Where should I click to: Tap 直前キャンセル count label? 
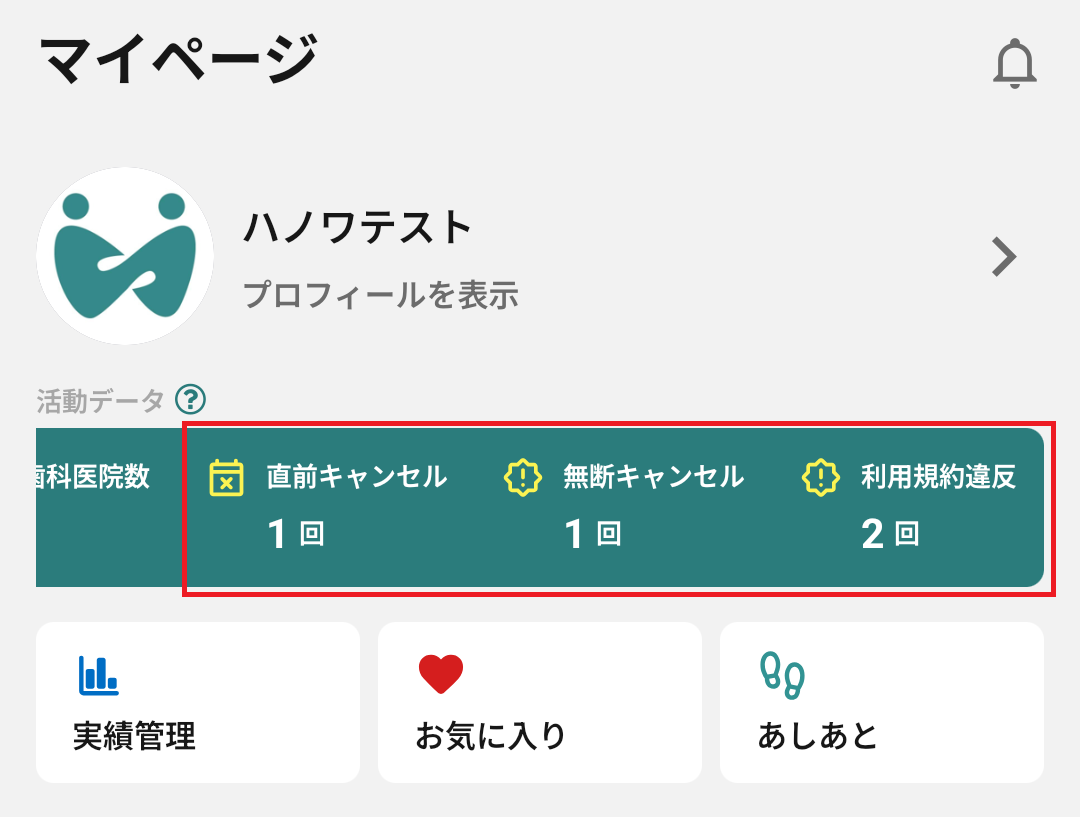[356, 477]
